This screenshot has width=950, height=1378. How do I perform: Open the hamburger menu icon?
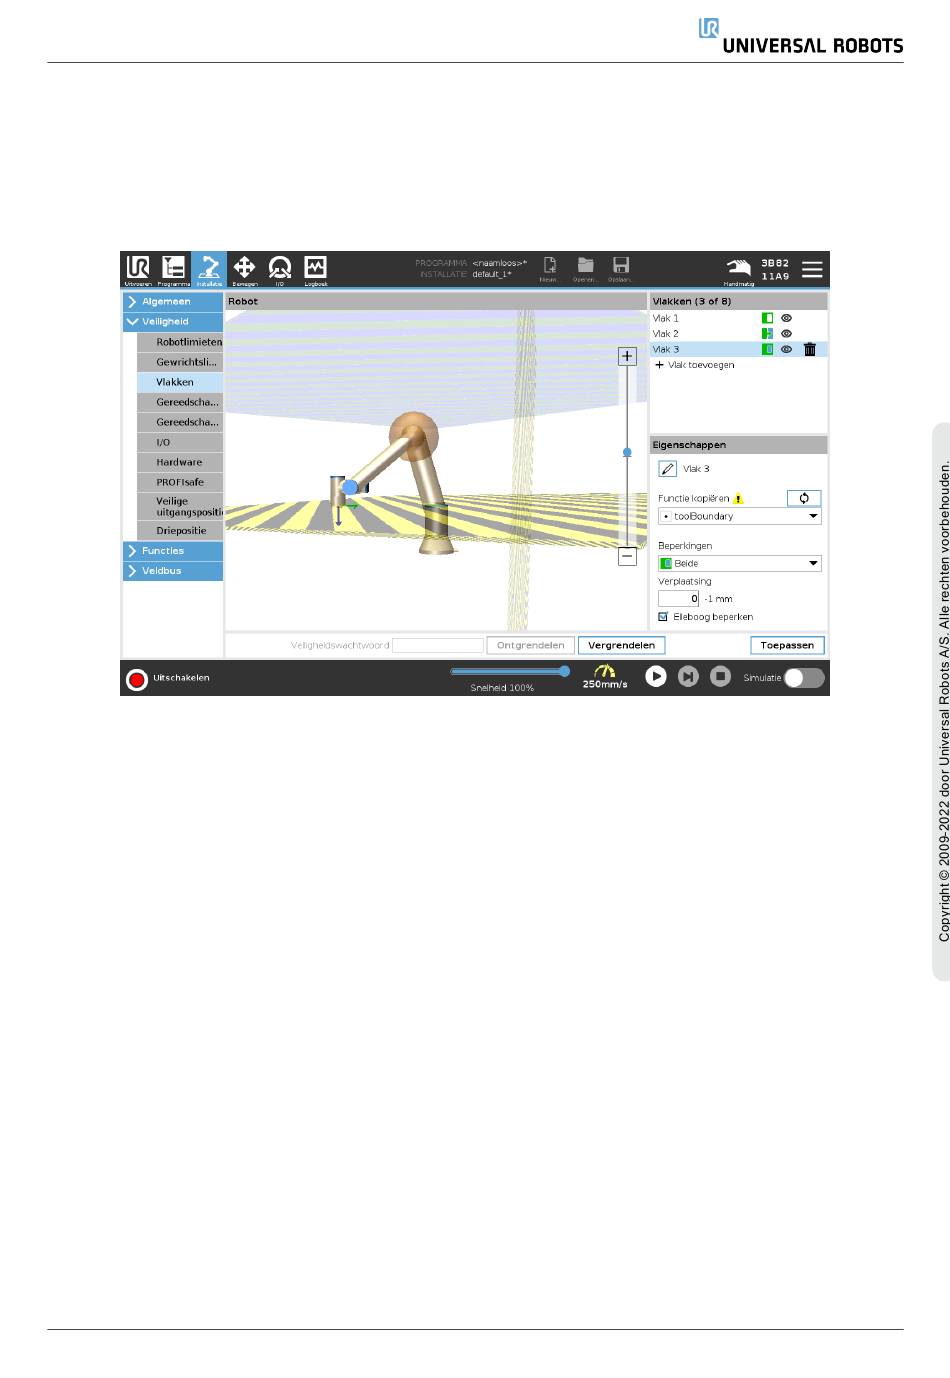coord(812,269)
